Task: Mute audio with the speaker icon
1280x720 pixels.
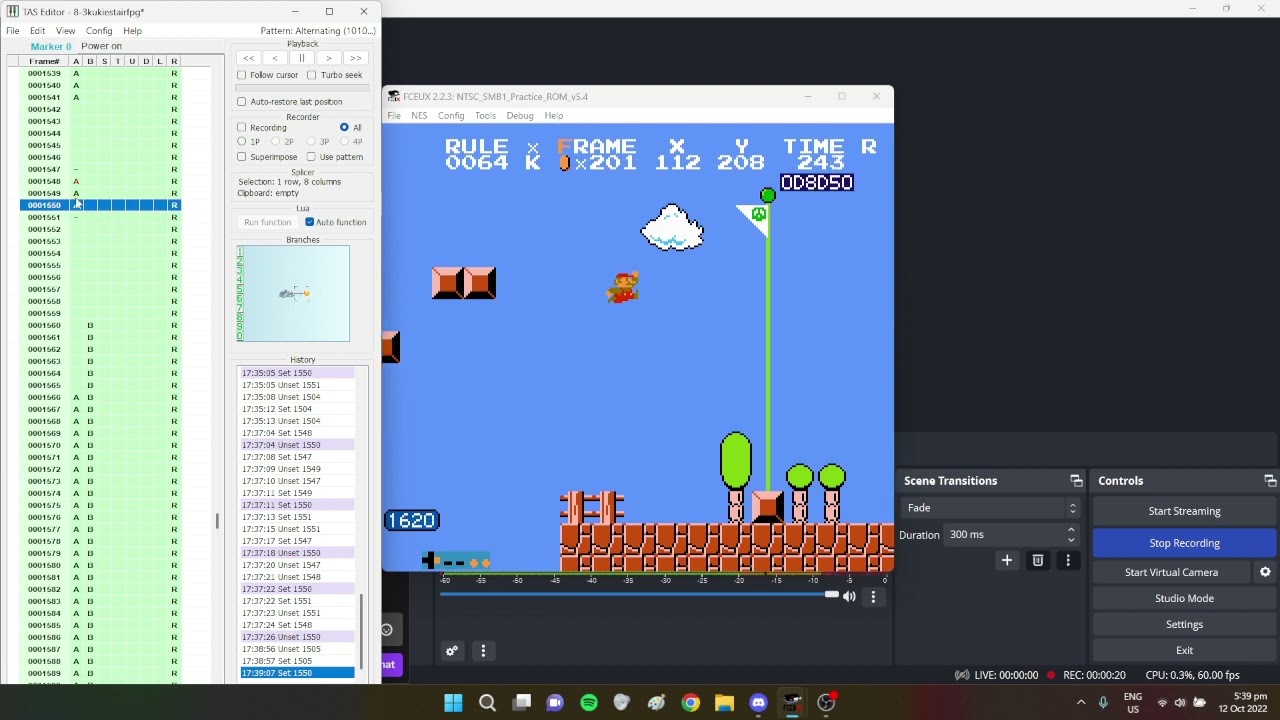Action: coord(849,596)
